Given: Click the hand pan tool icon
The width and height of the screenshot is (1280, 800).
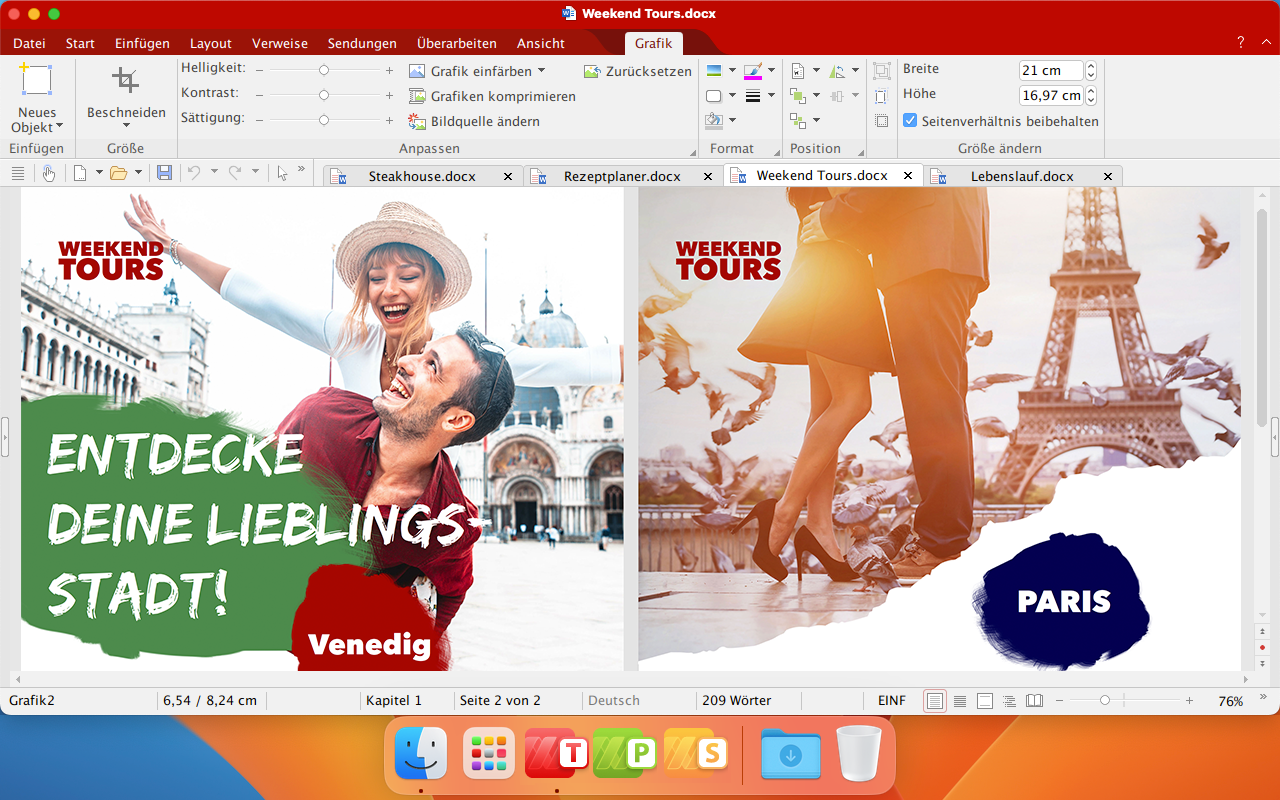Looking at the screenshot, I should point(48,173).
